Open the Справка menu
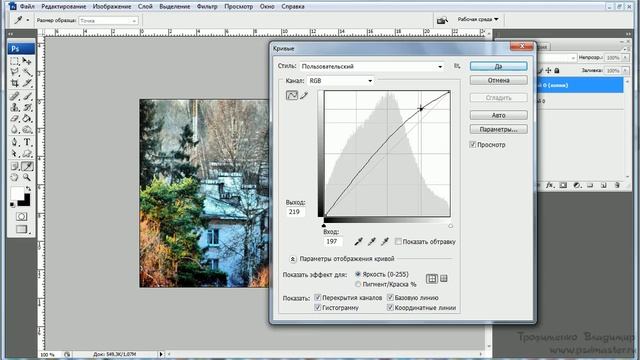This screenshot has height=360, width=640. (x=293, y=7)
